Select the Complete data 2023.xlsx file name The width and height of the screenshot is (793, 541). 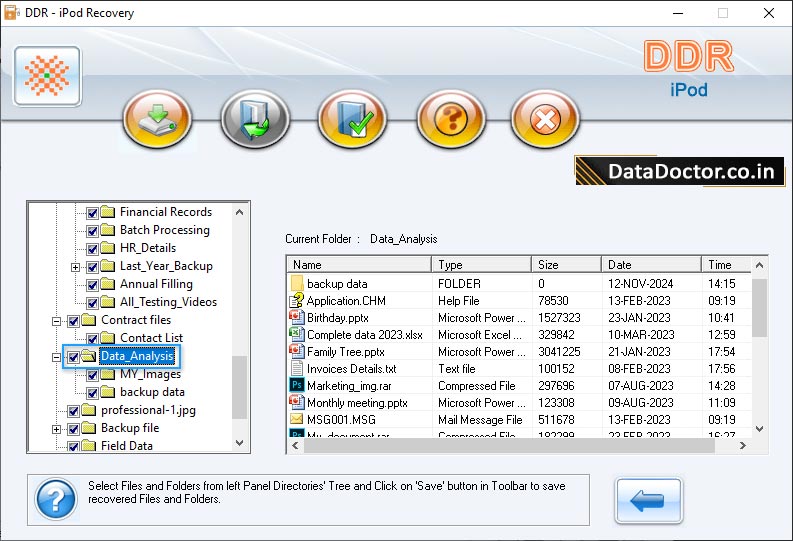pos(365,335)
